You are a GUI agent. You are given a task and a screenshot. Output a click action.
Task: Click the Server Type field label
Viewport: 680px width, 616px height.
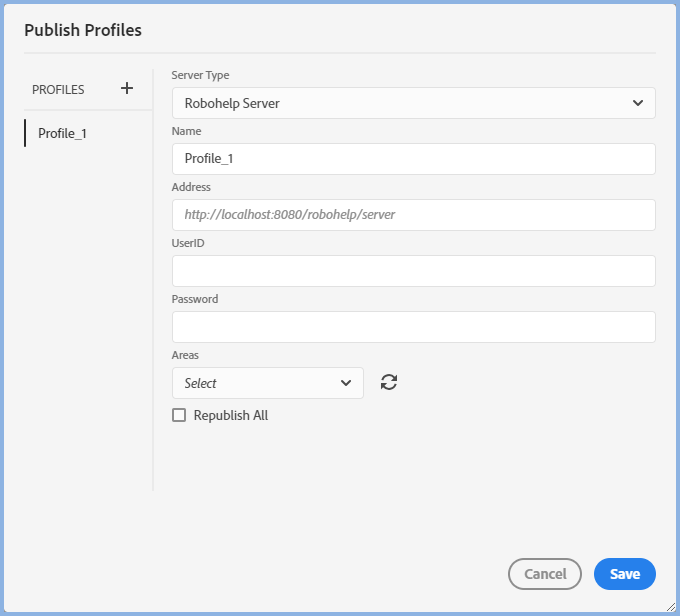coord(200,75)
